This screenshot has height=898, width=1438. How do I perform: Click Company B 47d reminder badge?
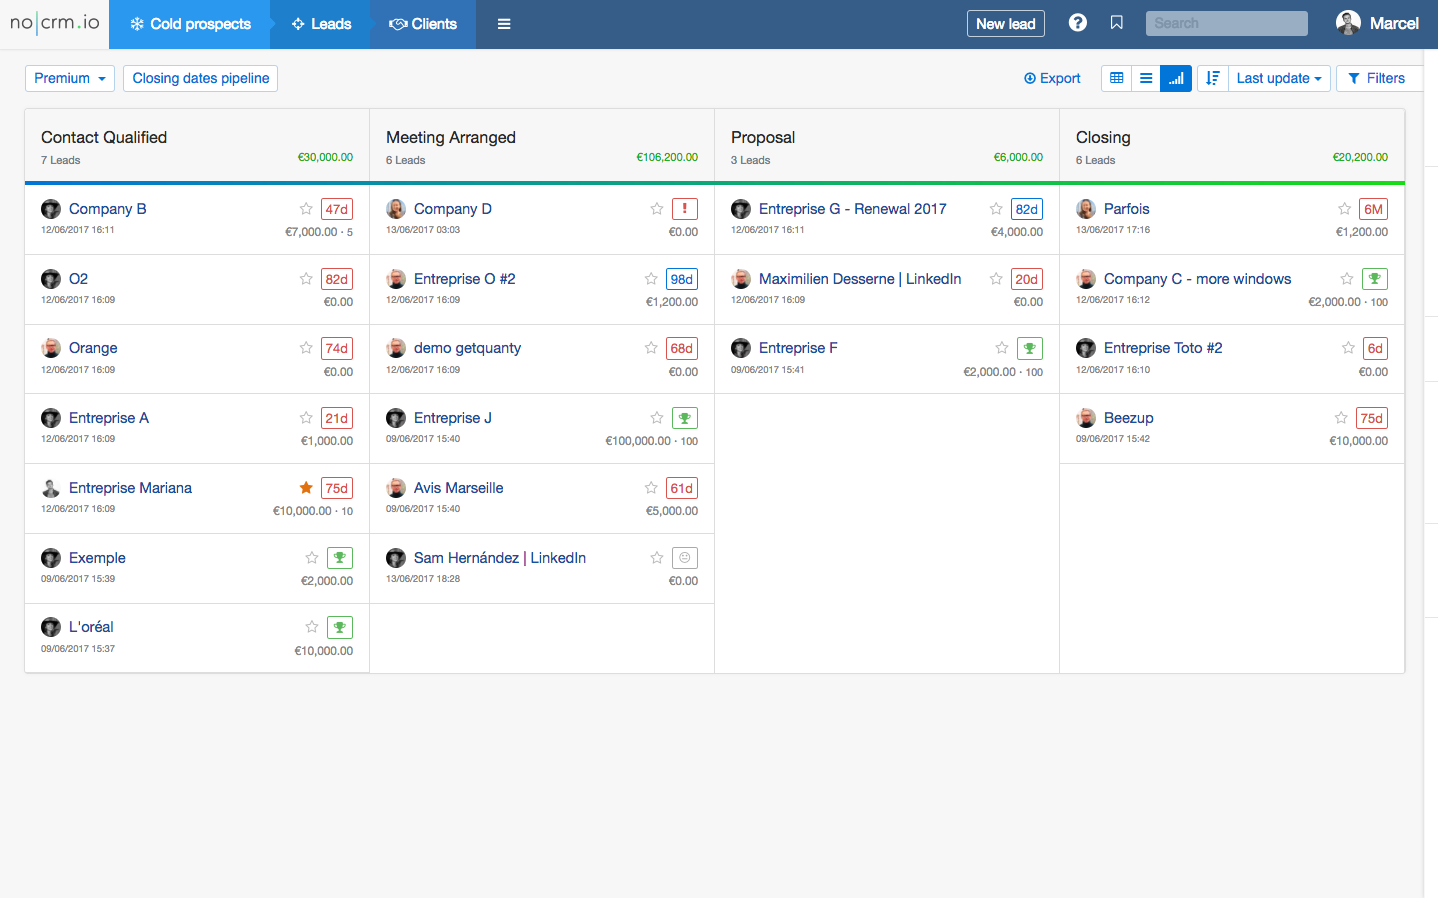[x=337, y=209]
